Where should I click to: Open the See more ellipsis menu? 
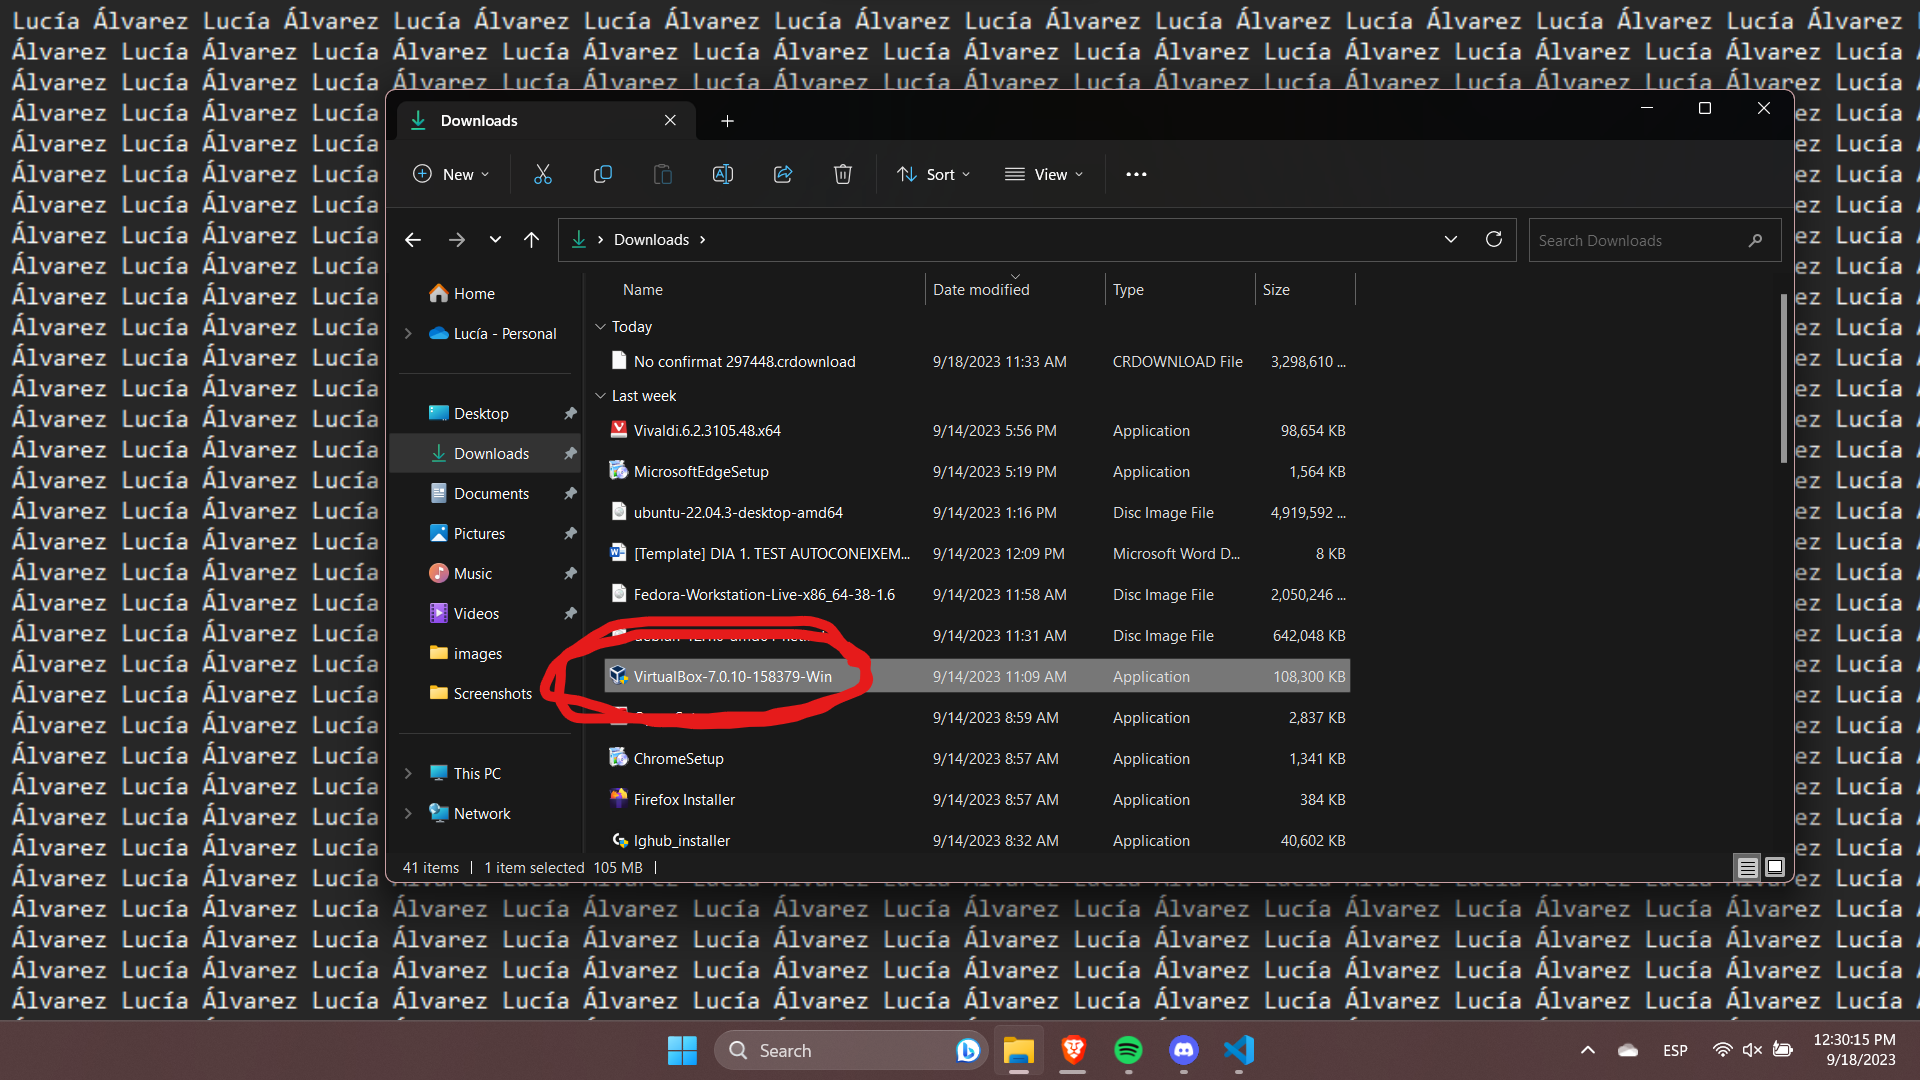click(1136, 174)
